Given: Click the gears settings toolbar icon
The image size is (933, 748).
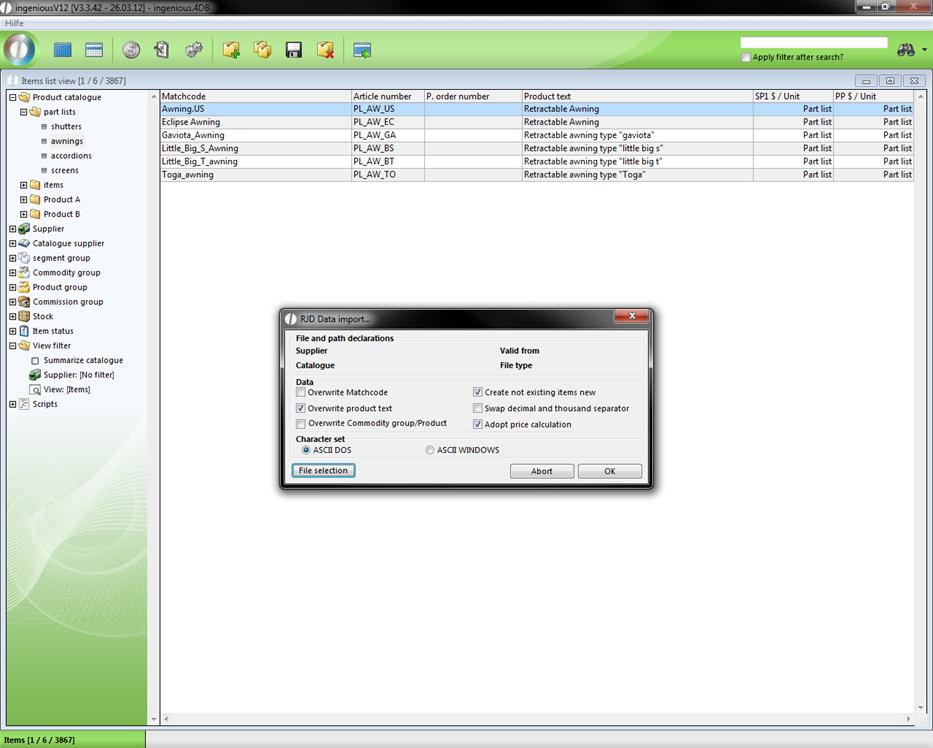Looking at the screenshot, I should (x=194, y=50).
